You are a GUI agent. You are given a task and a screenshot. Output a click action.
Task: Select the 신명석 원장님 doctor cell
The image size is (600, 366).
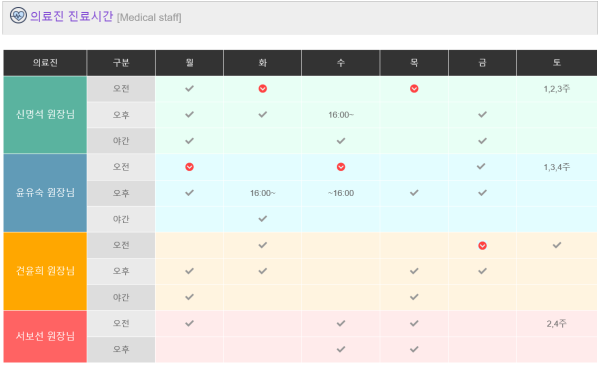coord(45,114)
